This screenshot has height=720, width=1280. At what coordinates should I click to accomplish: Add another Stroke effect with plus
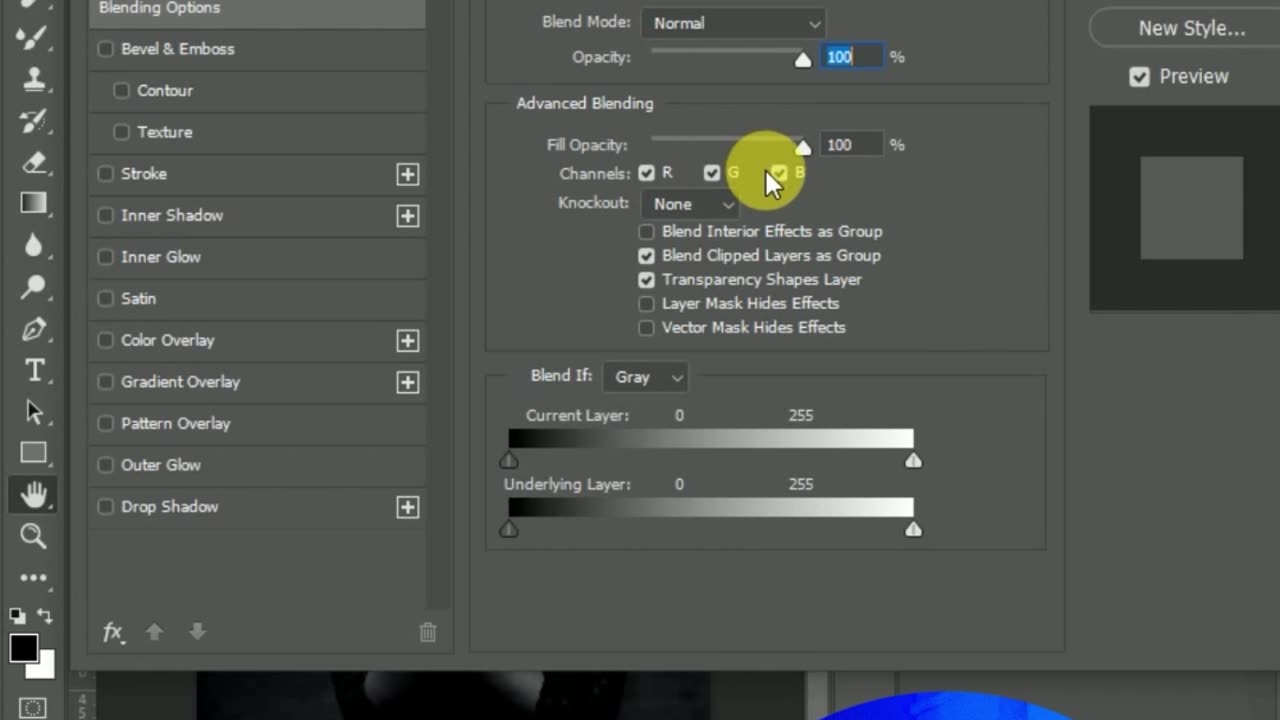pos(407,175)
